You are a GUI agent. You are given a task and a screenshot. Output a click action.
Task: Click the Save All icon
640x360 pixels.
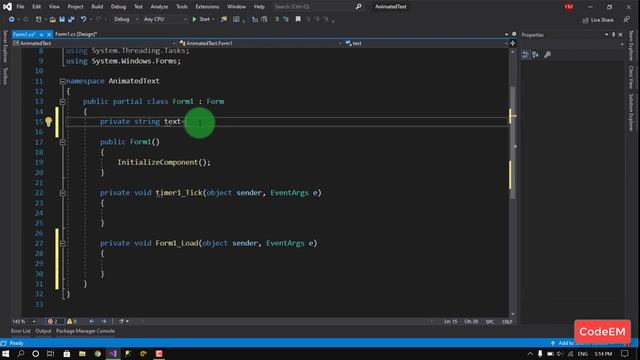[x=71, y=19]
